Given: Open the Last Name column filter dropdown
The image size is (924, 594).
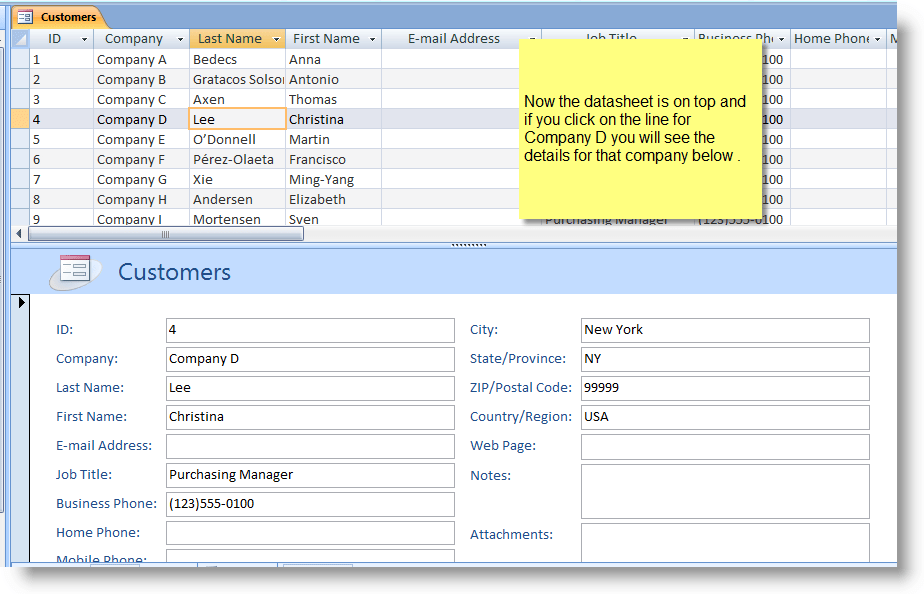Looking at the screenshot, I should (x=277, y=38).
